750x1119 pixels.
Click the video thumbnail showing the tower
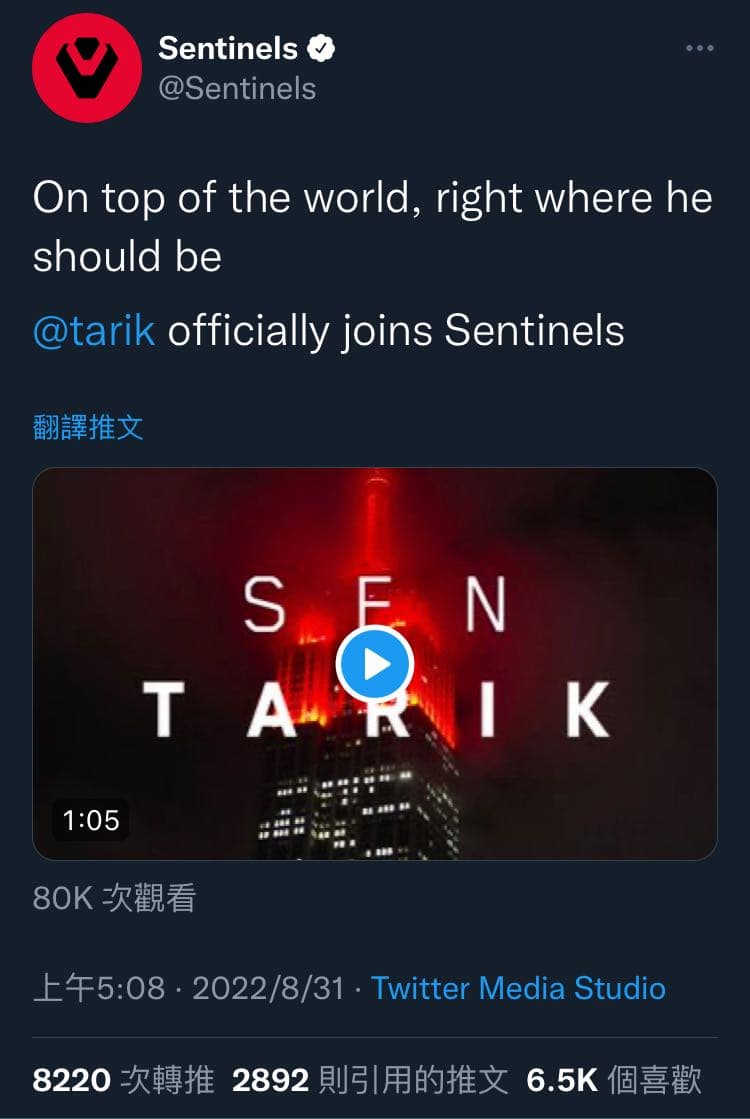point(200,560)
